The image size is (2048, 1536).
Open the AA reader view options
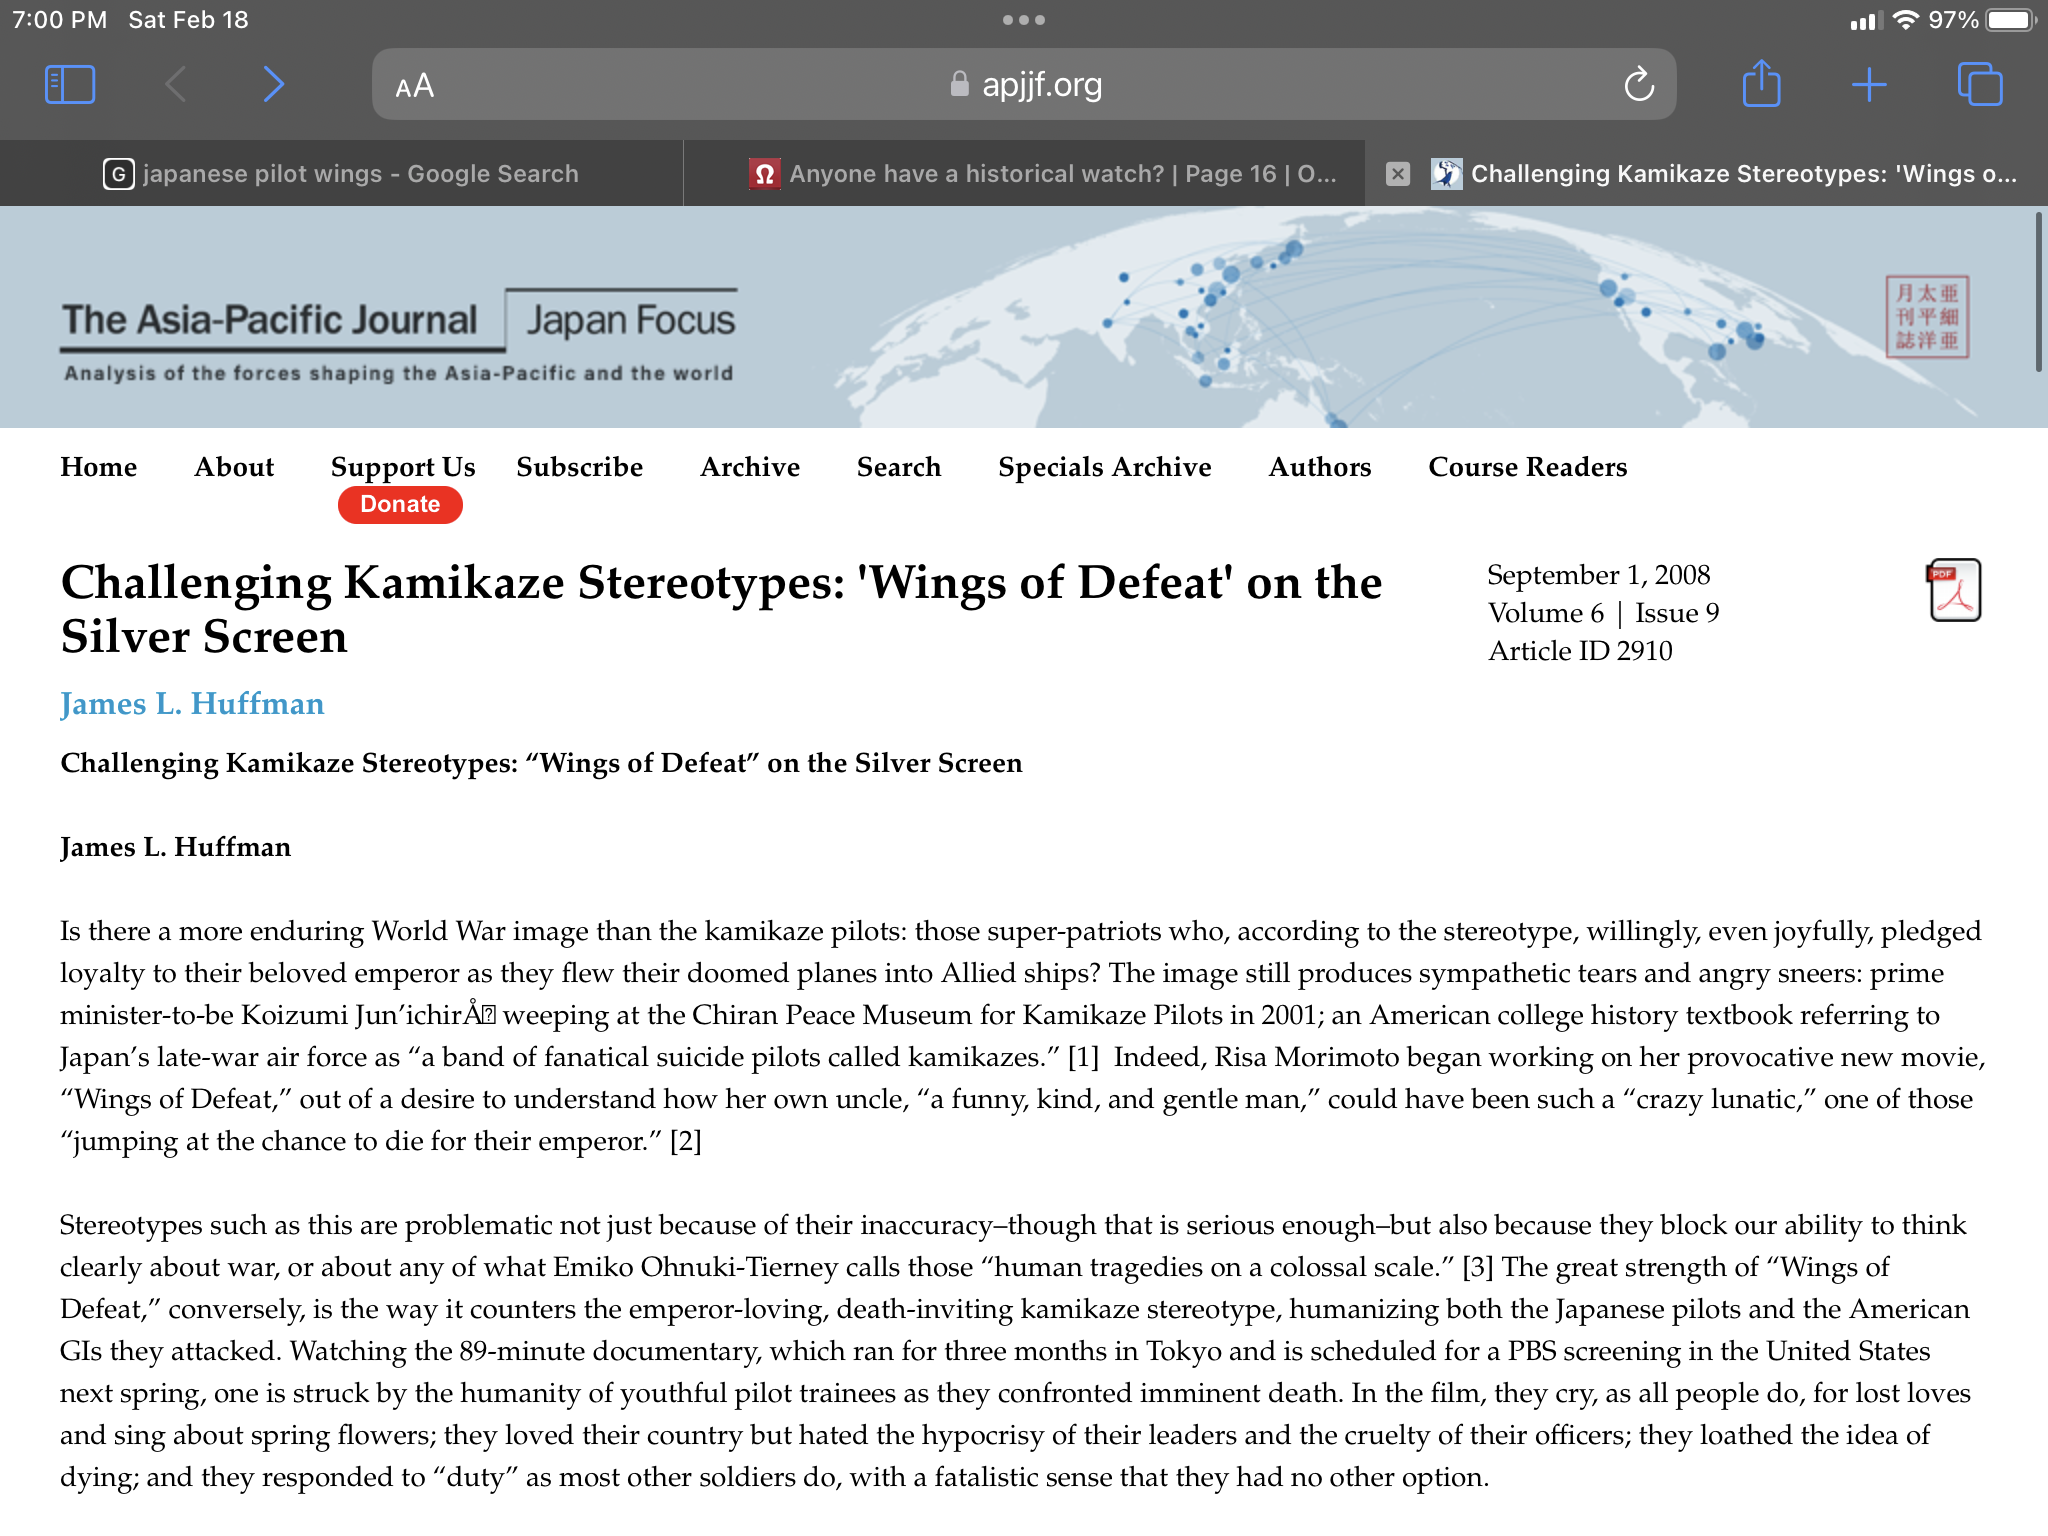pos(414,86)
